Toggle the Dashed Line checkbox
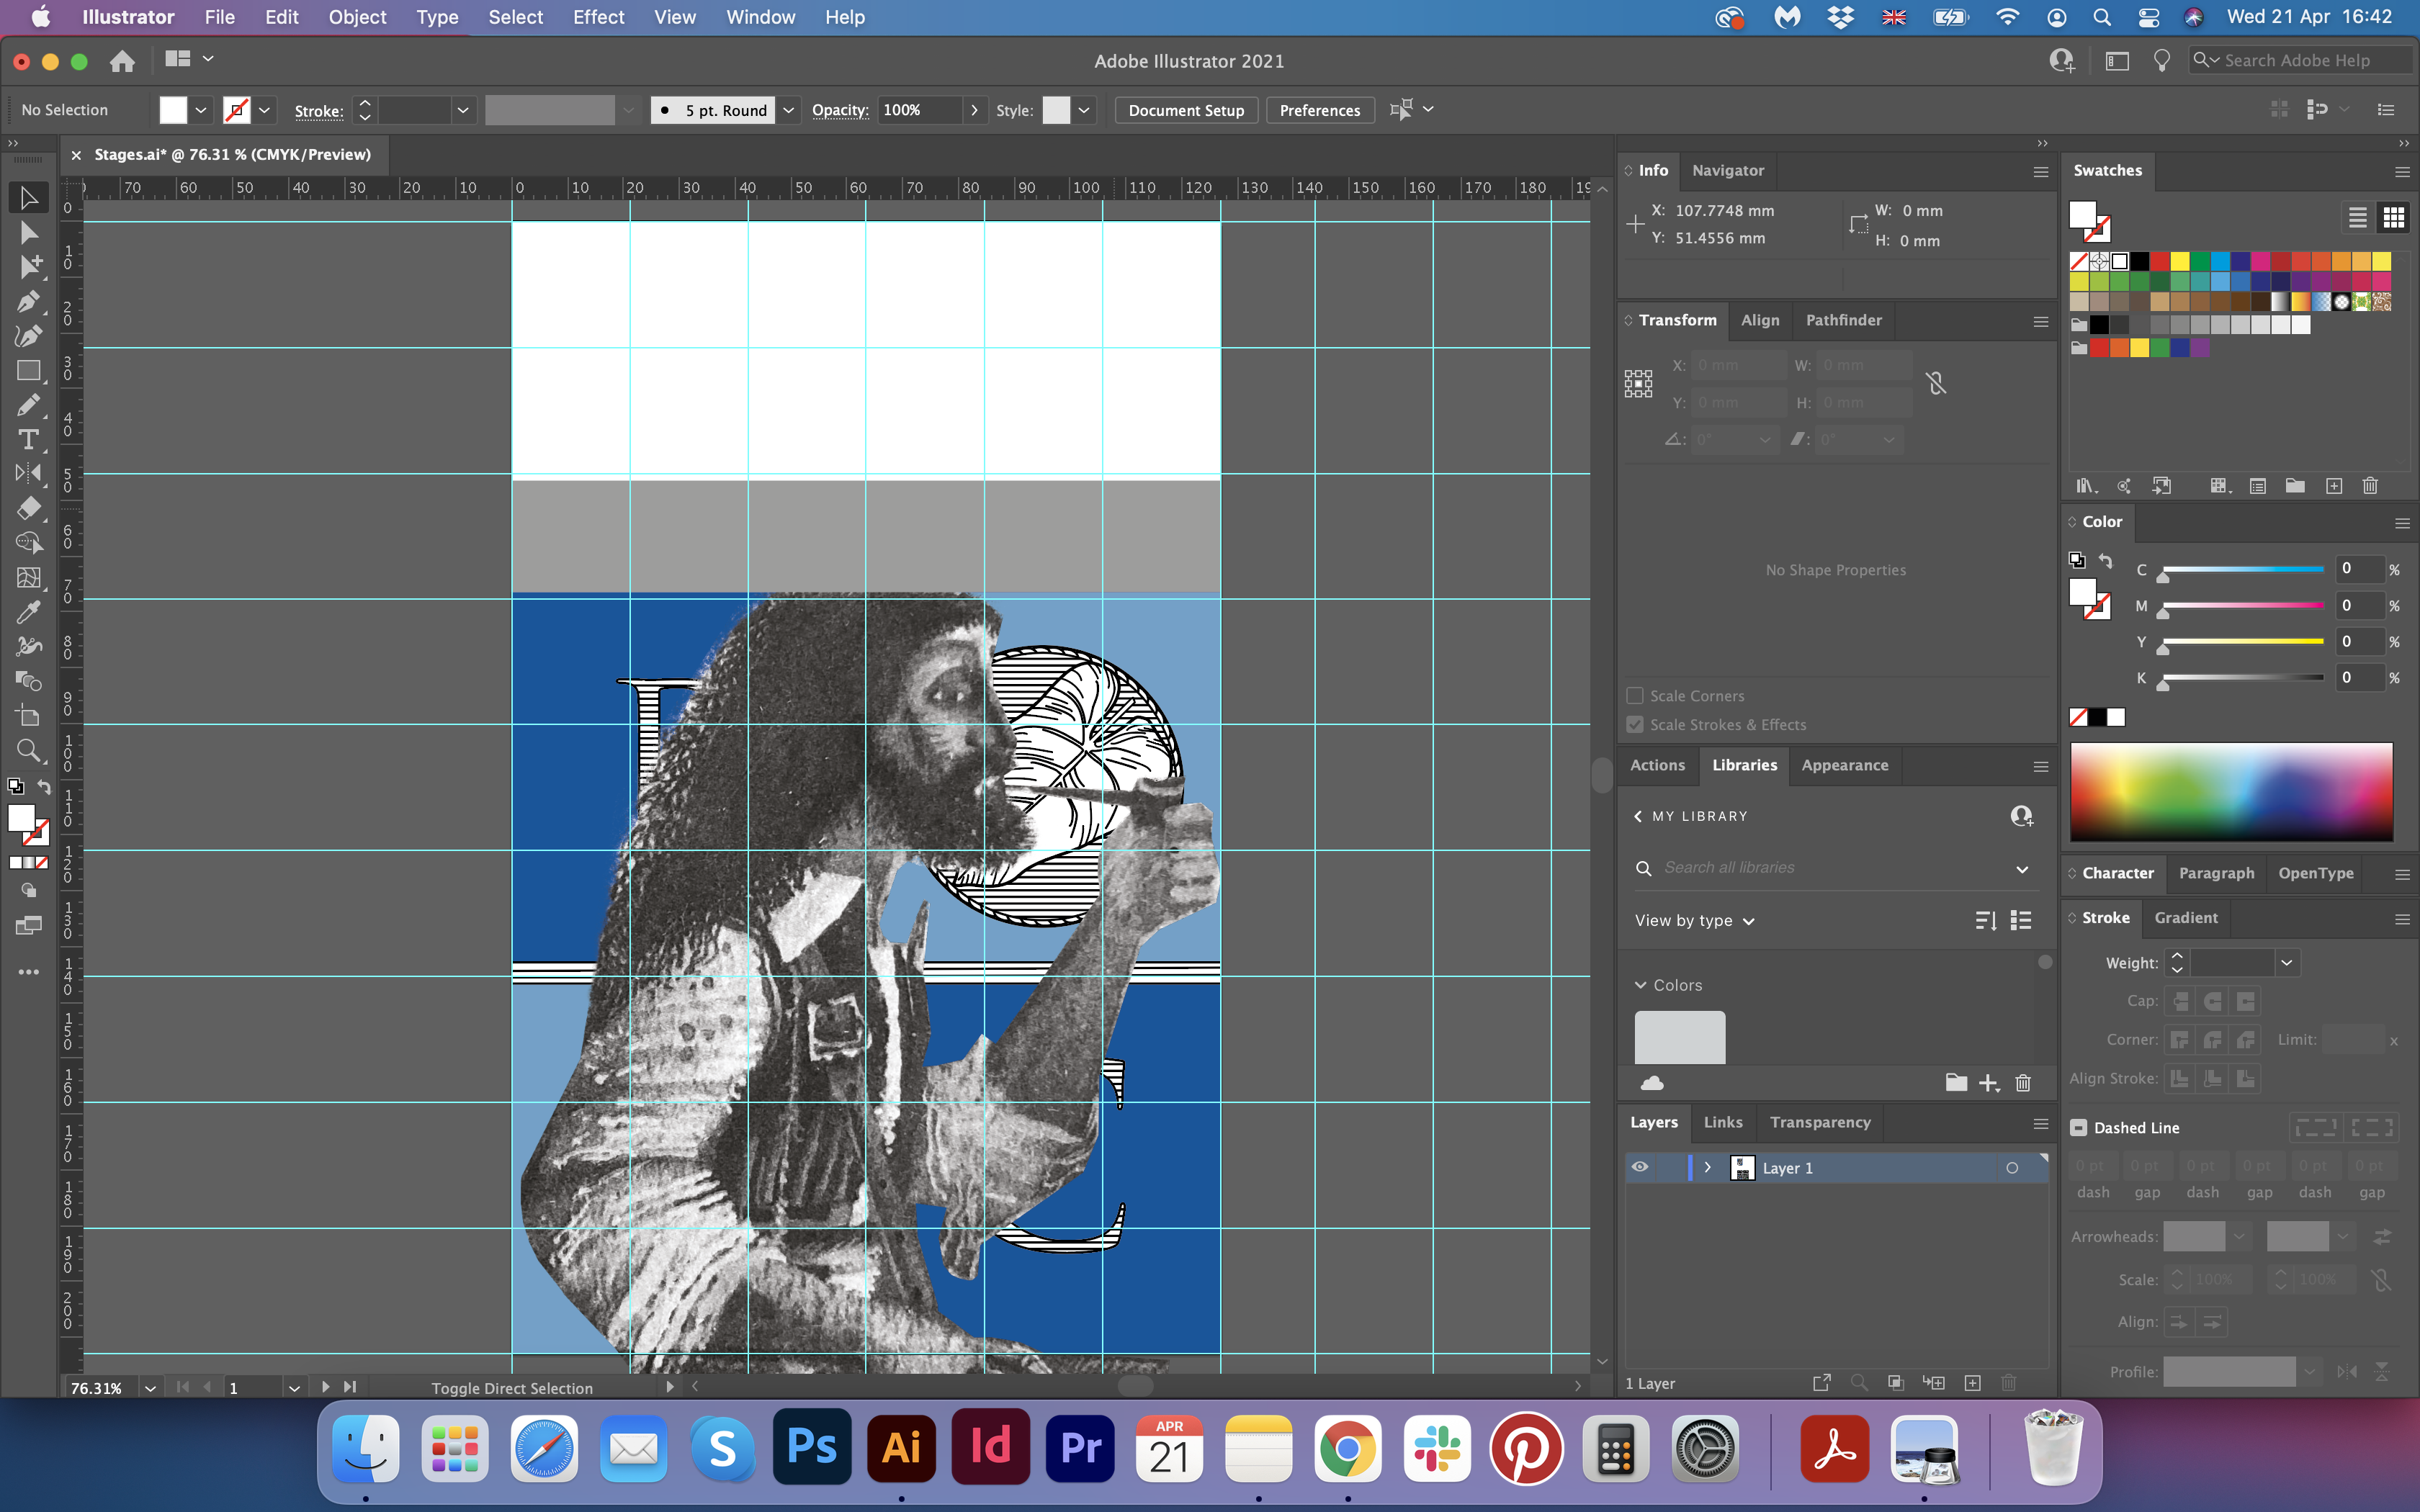2420x1512 pixels. [x=2079, y=1128]
